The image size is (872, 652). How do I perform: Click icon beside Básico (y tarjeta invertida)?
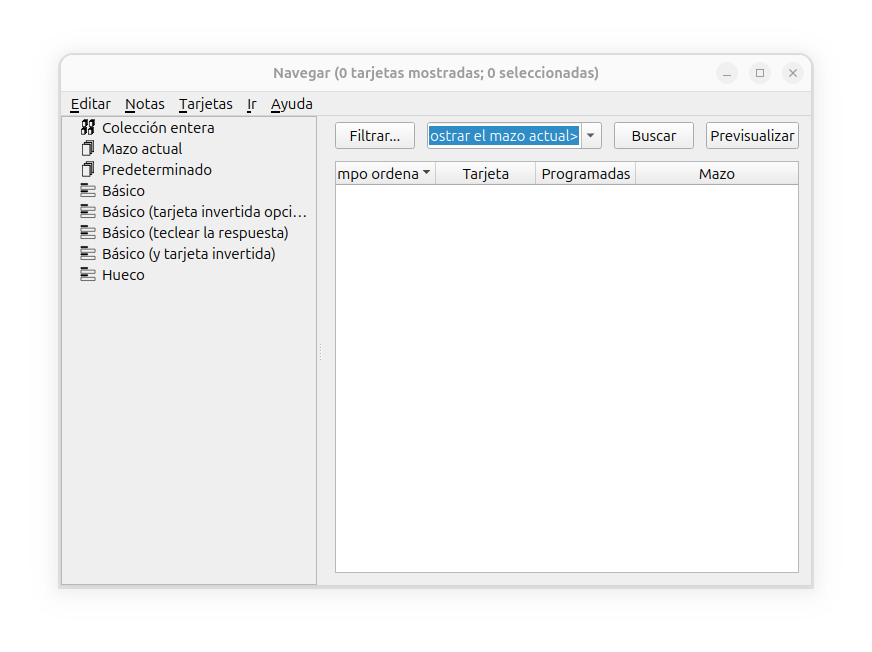(88, 254)
